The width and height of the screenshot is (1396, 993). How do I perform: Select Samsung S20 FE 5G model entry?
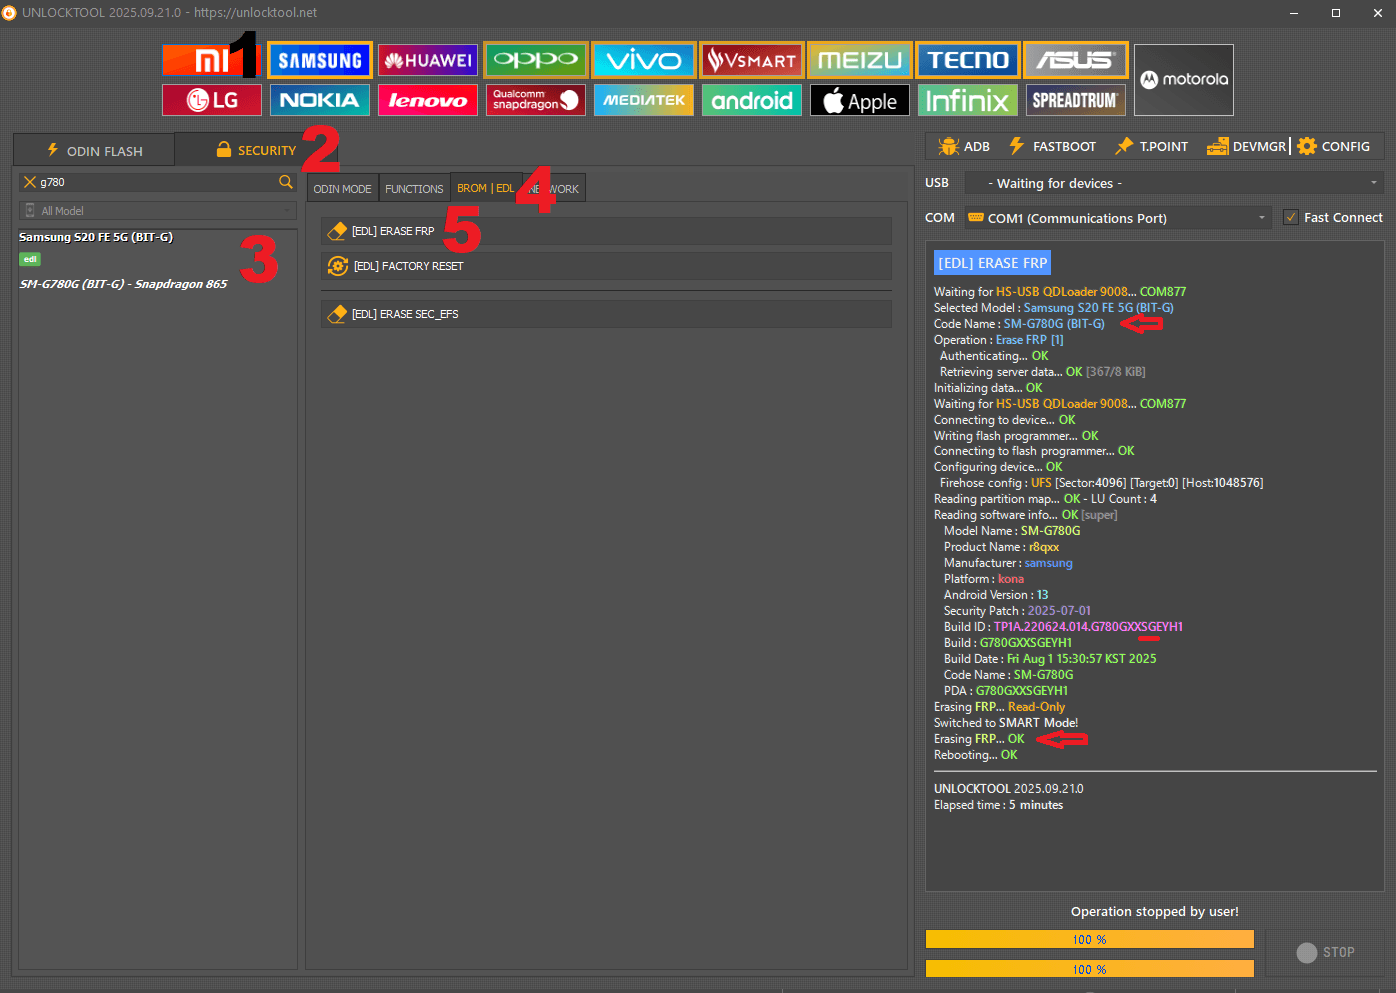pyautogui.click(x=97, y=238)
